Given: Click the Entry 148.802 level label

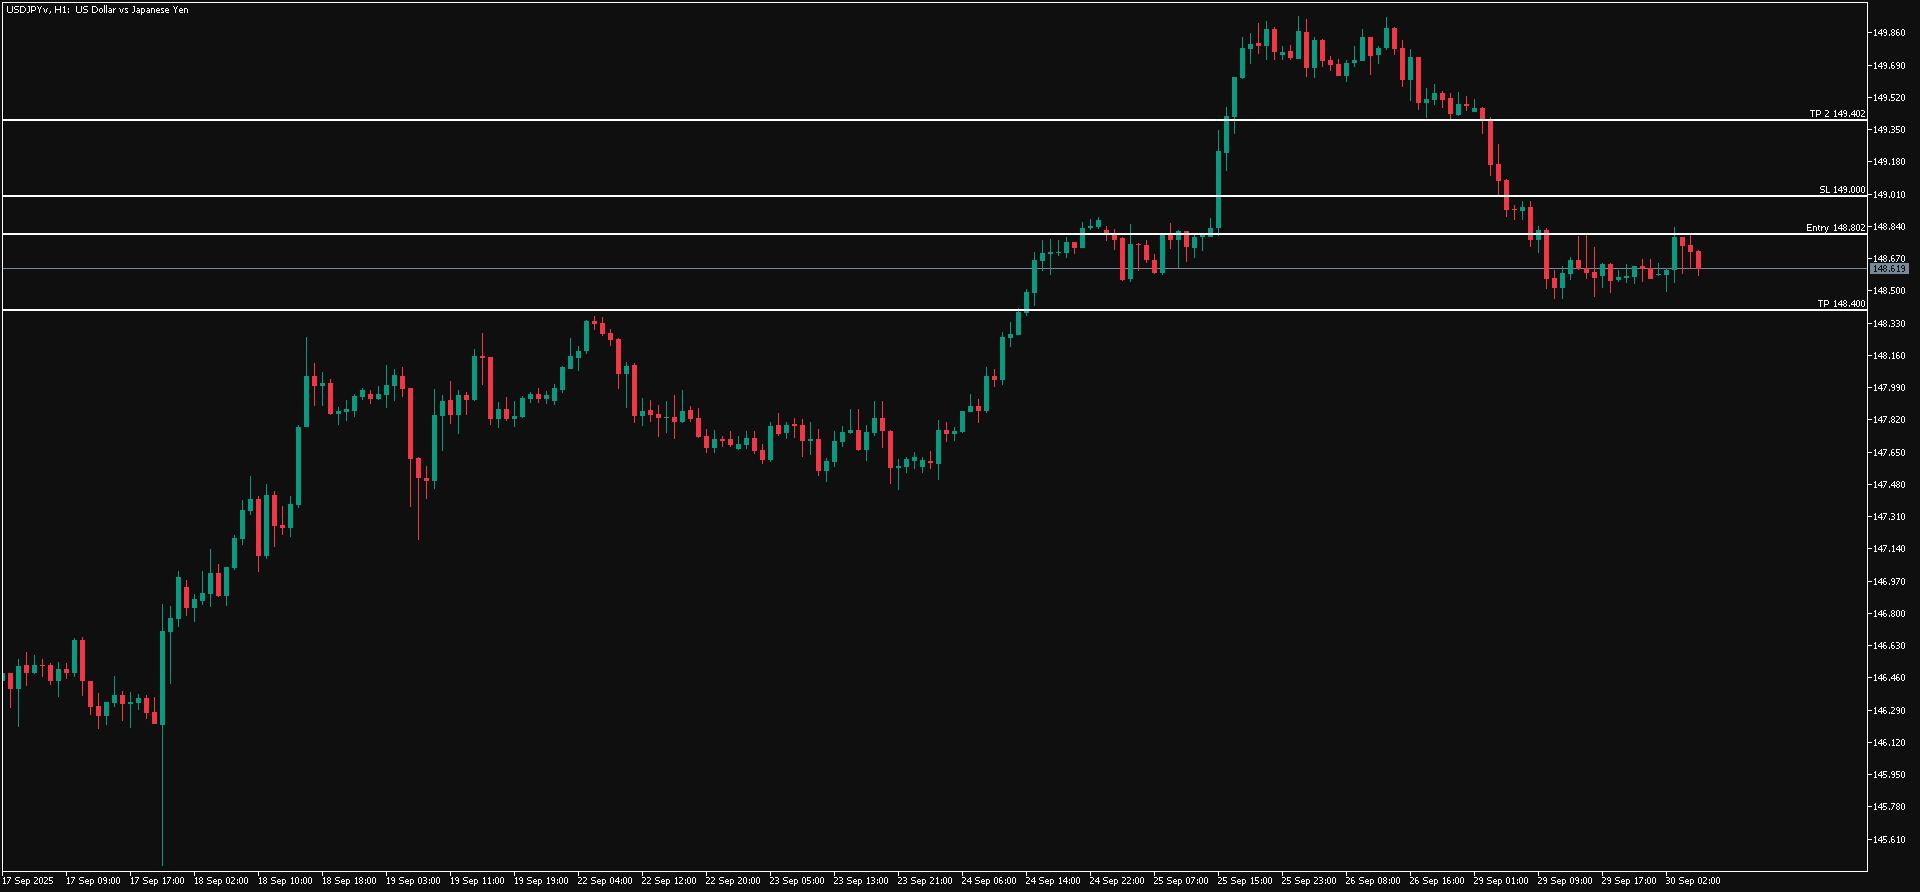Looking at the screenshot, I should [1834, 228].
